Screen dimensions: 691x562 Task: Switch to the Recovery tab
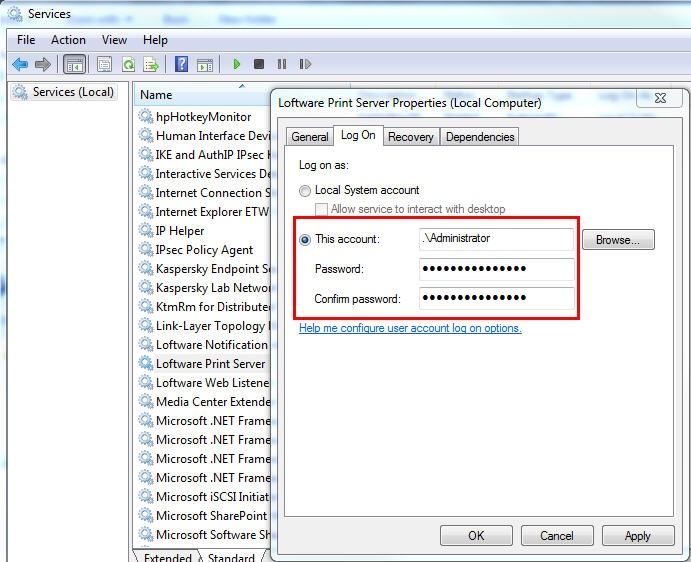(411, 137)
